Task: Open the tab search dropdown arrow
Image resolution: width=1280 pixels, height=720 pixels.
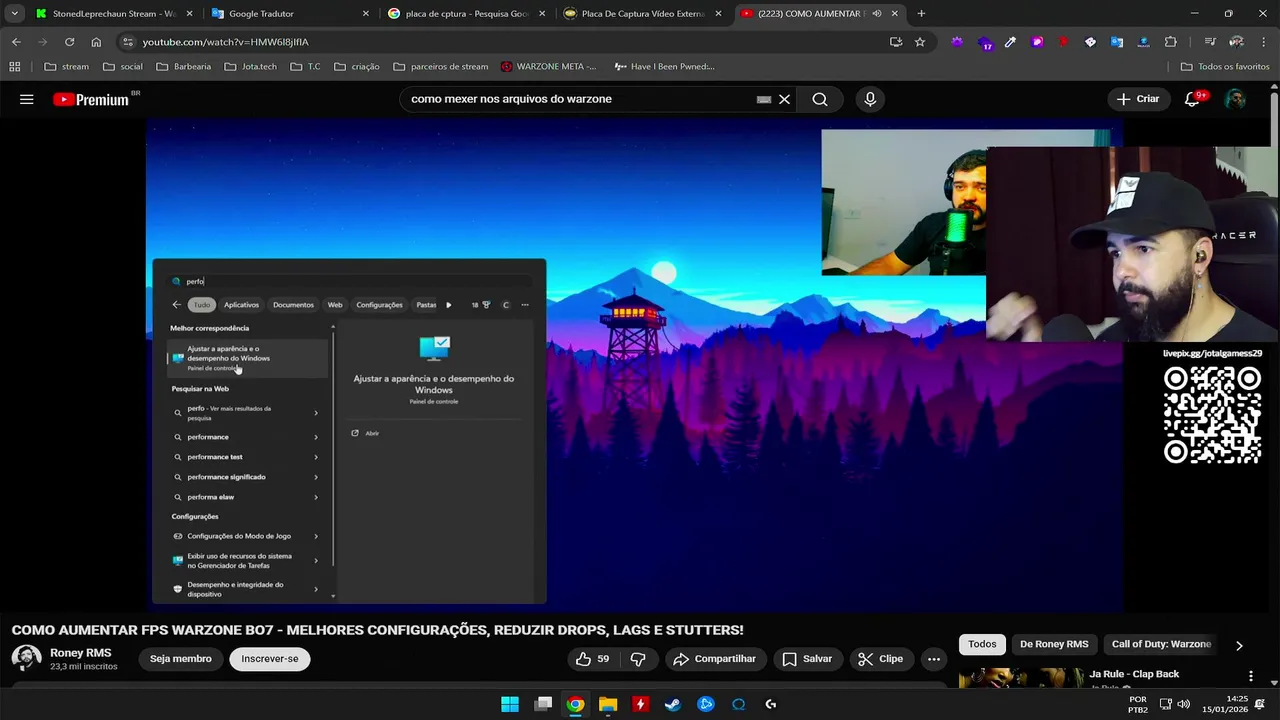Action: [14, 14]
